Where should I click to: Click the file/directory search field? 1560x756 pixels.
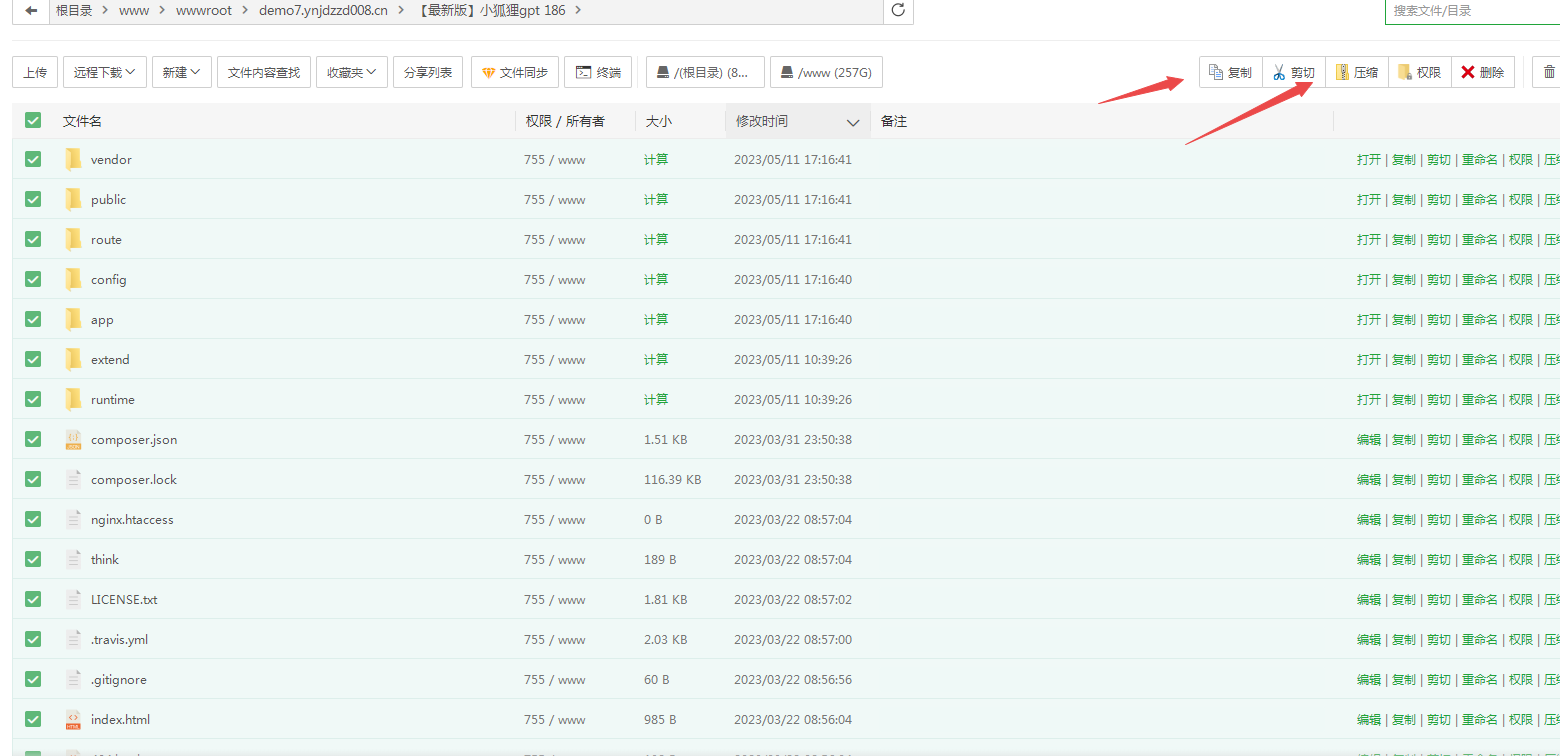coord(1470,10)
